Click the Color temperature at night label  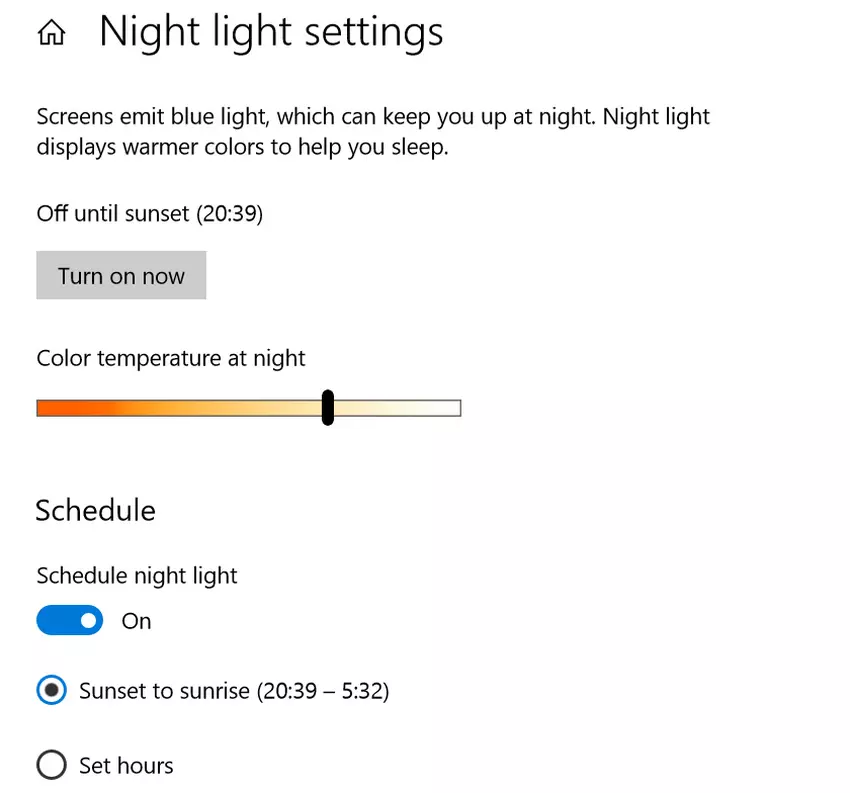coord(171,358)
